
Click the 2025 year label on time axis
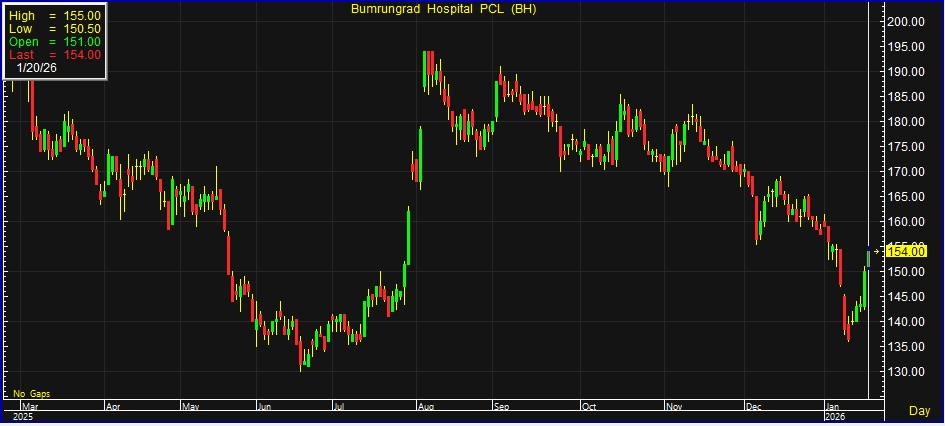(x=22, y=416)
